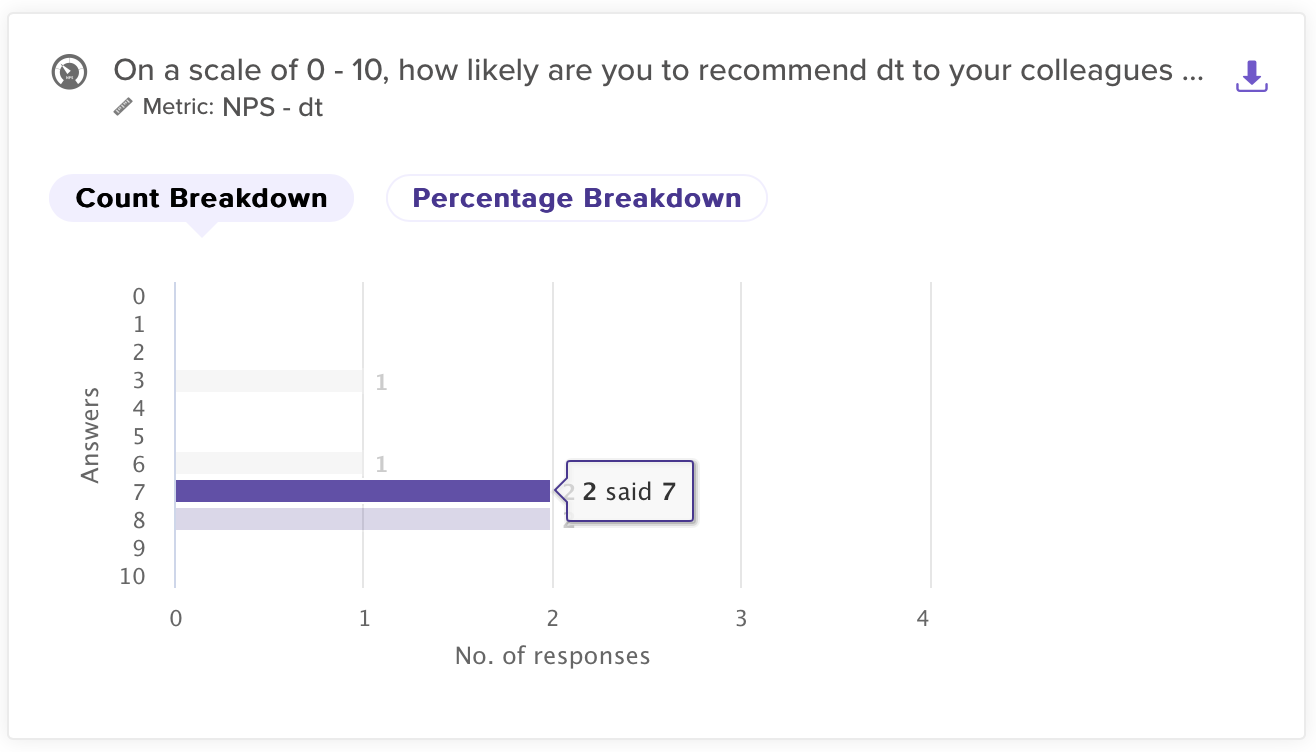This screenshot has height=752, width=1316.
Task: Click the ruler icon next to Metric
Action: point(123,106)
